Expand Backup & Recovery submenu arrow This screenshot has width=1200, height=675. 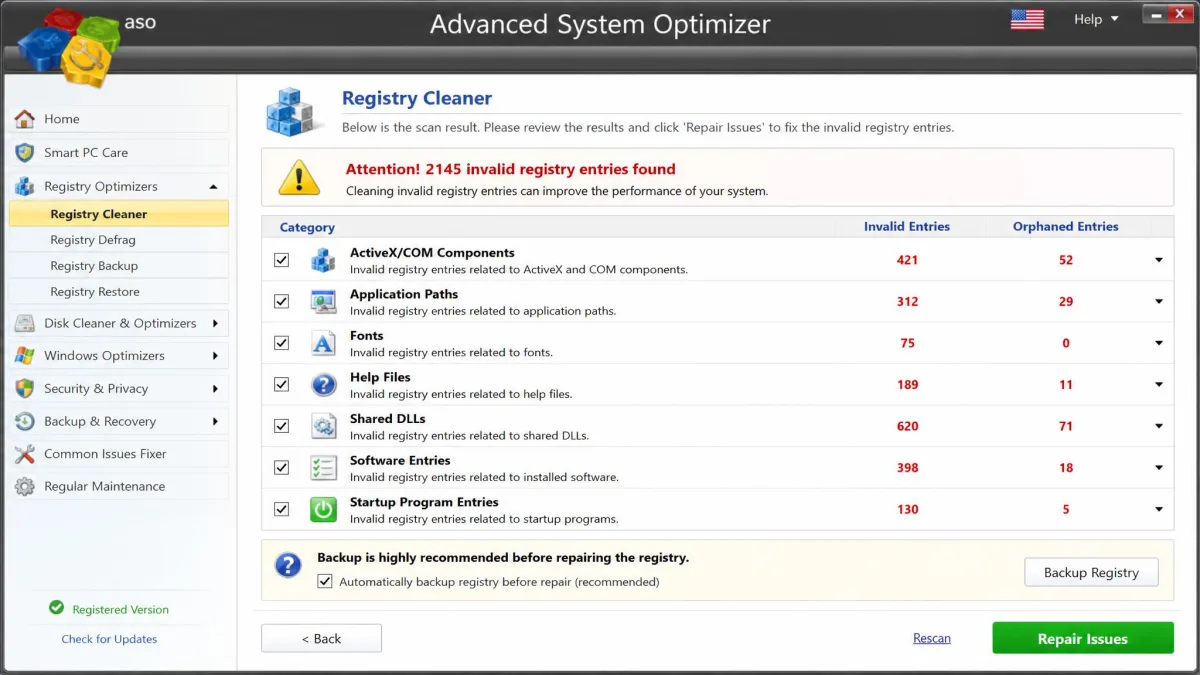215,422
